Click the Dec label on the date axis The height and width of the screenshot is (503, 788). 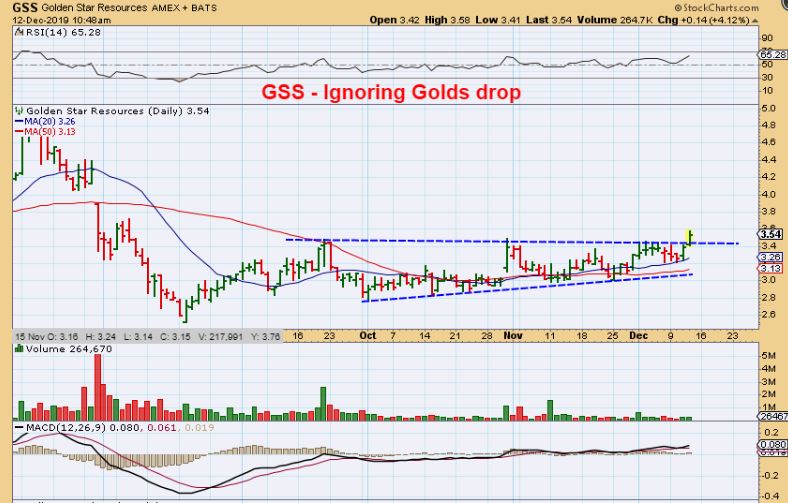(x=638, y=336)
